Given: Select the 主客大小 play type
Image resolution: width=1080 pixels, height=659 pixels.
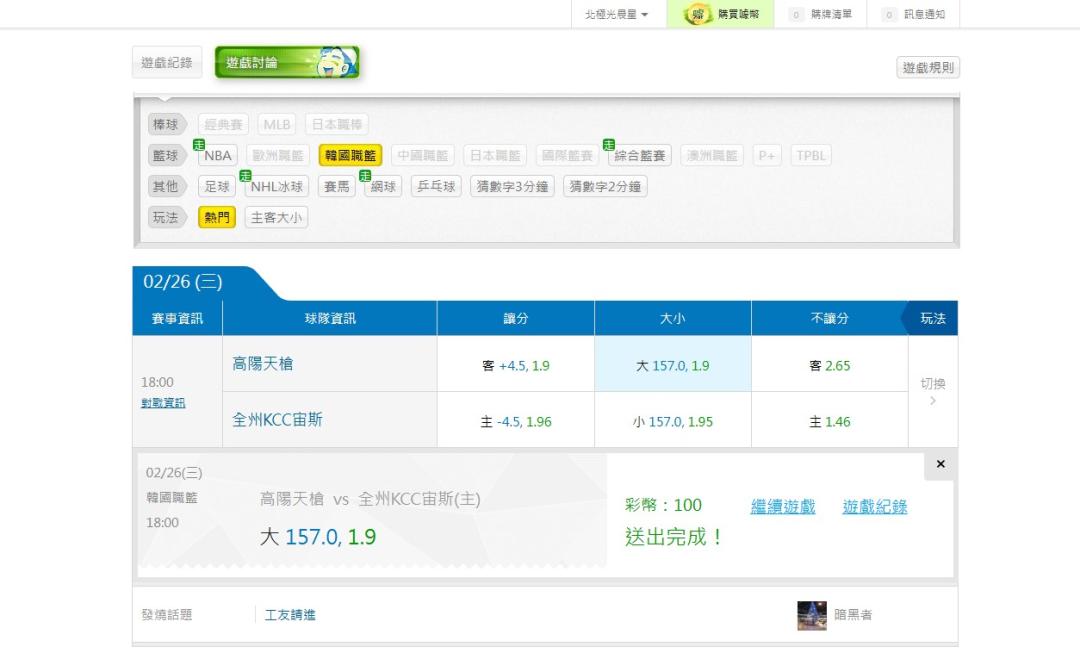Looking at the screenshot, I should [276, 218].
